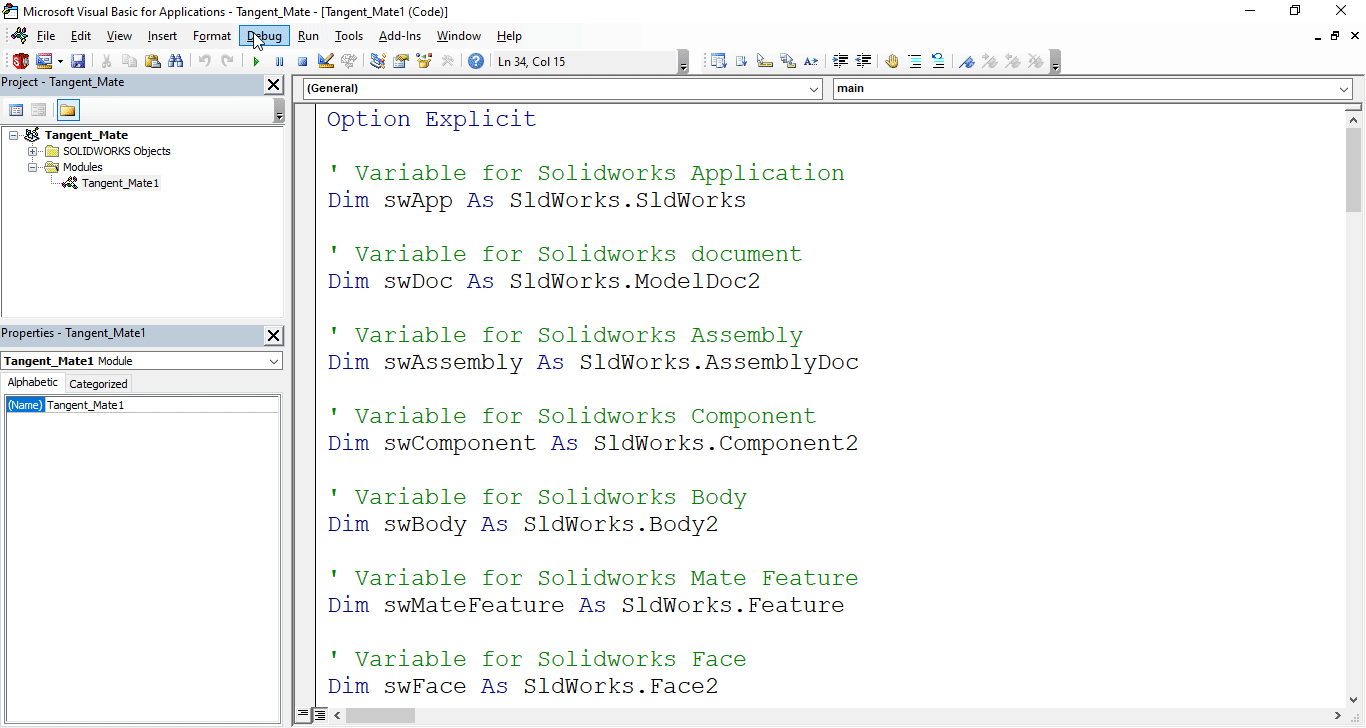Image resolution: width=1366 pixels, height=728 pixels.
Task: Click the horizontal scrollbar thumb
Action: tap(381, 715)
